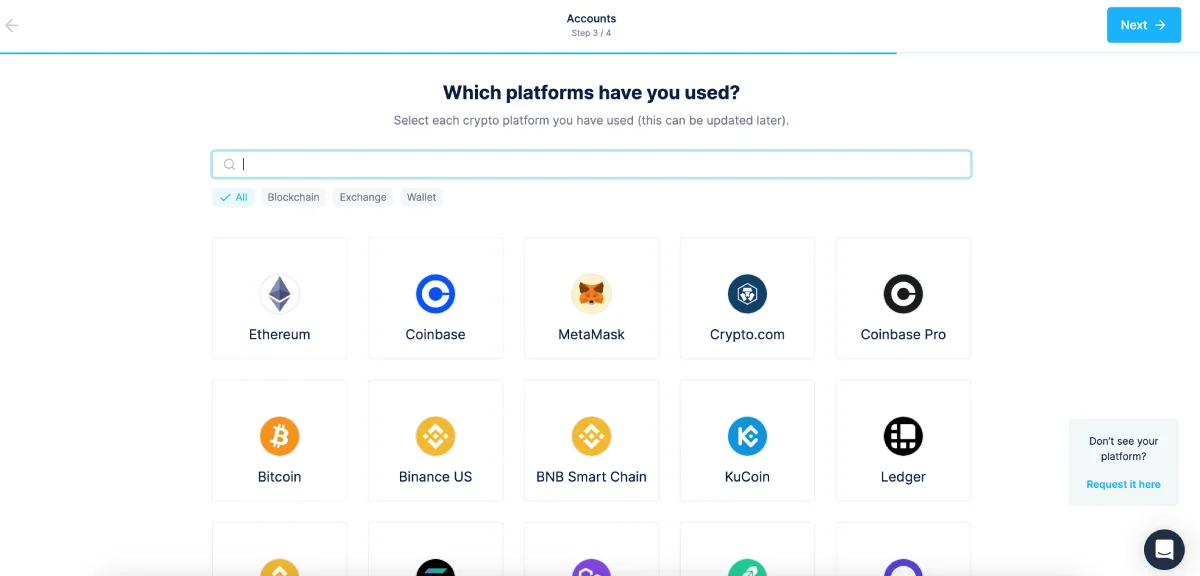Click the Coinbase logo icon
The height and width of the screenshot is (576, 1200).
coord(435,294)
